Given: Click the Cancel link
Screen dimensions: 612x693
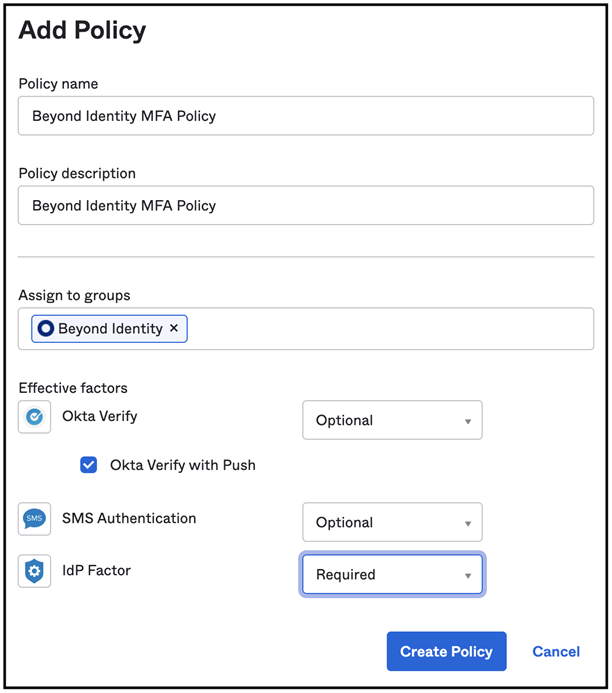Looking at the screenshot, I should click(x=555, y=651).
